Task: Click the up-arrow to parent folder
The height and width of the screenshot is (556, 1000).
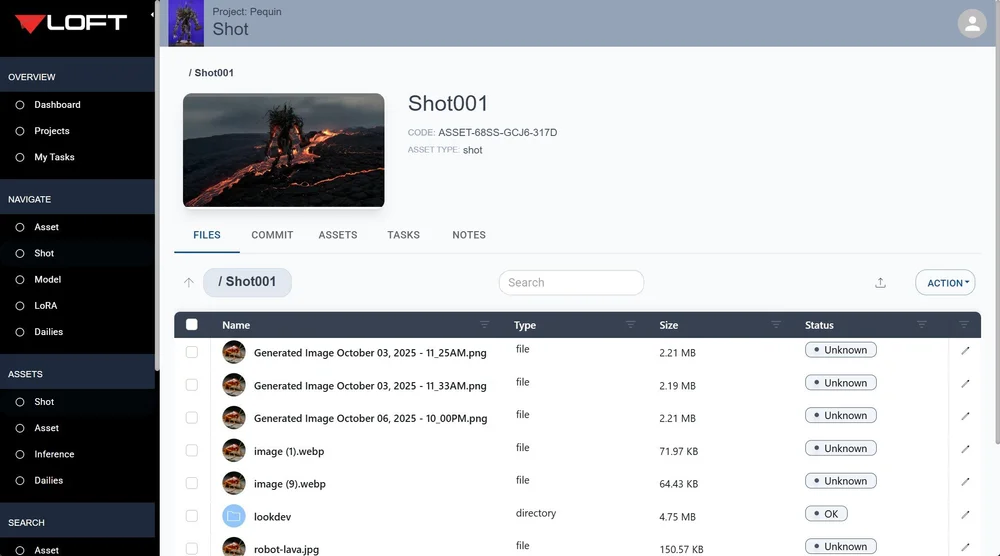Action: (x=189, y=282)
